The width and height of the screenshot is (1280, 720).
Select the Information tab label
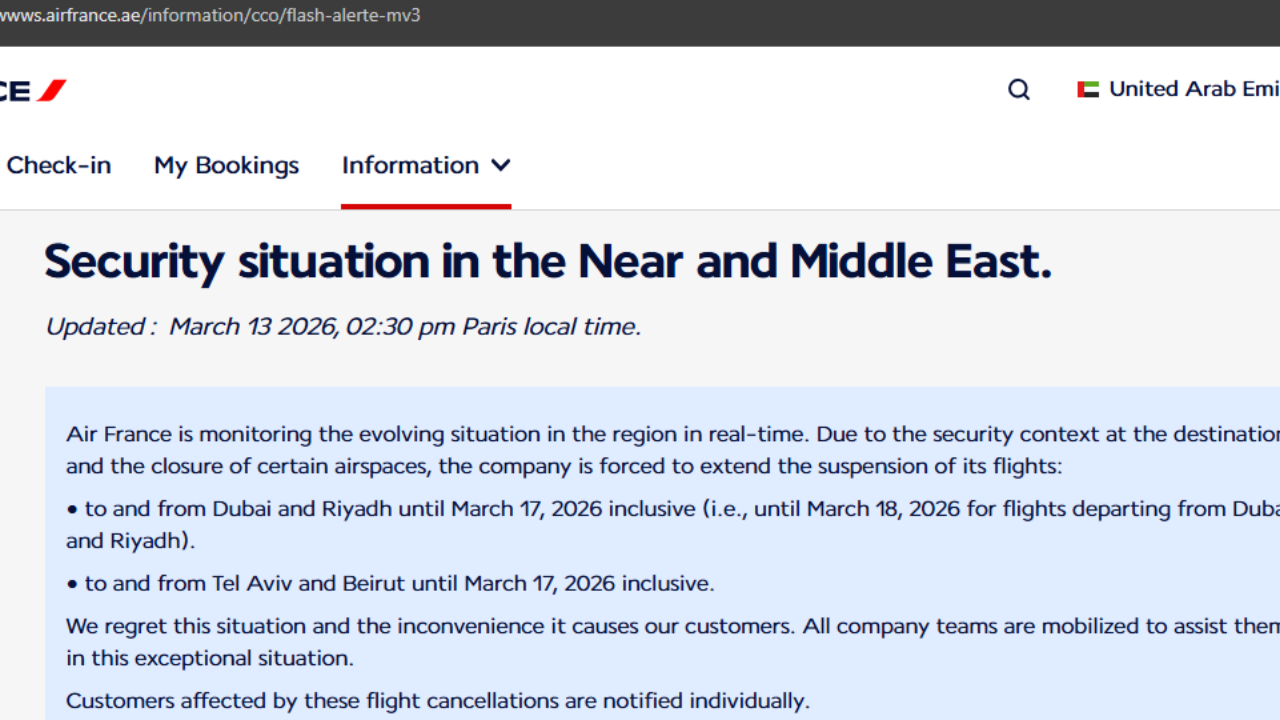click(410, 165)
